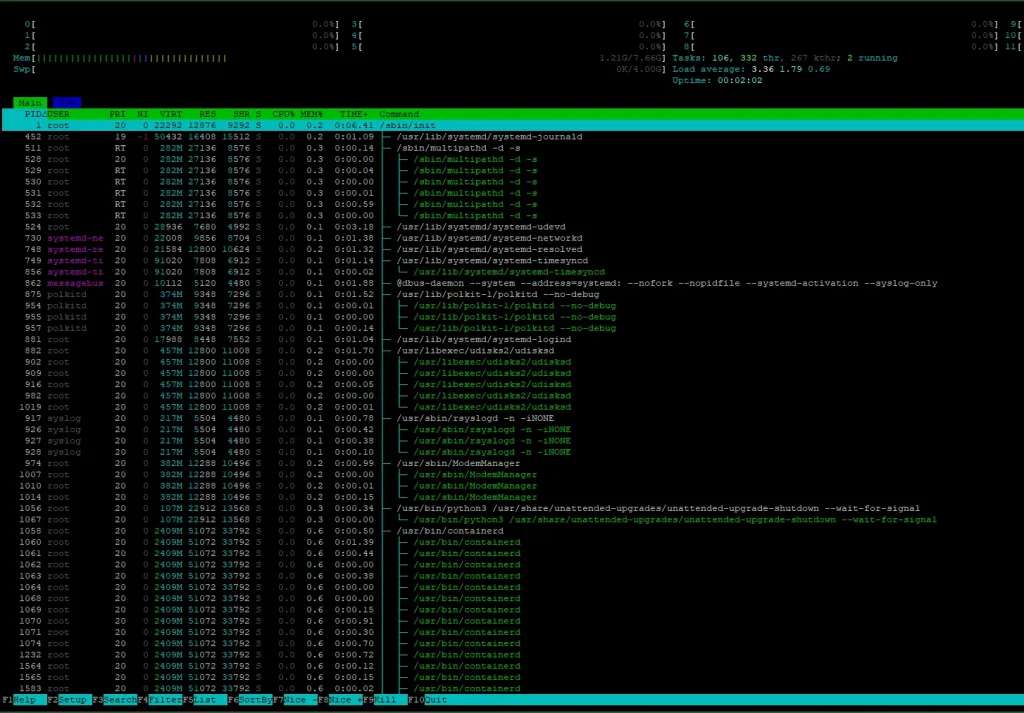Click the CPU 6 usage meter
Image resolution: width=1024 pixels, height=713 pixels.
[840, 24]
